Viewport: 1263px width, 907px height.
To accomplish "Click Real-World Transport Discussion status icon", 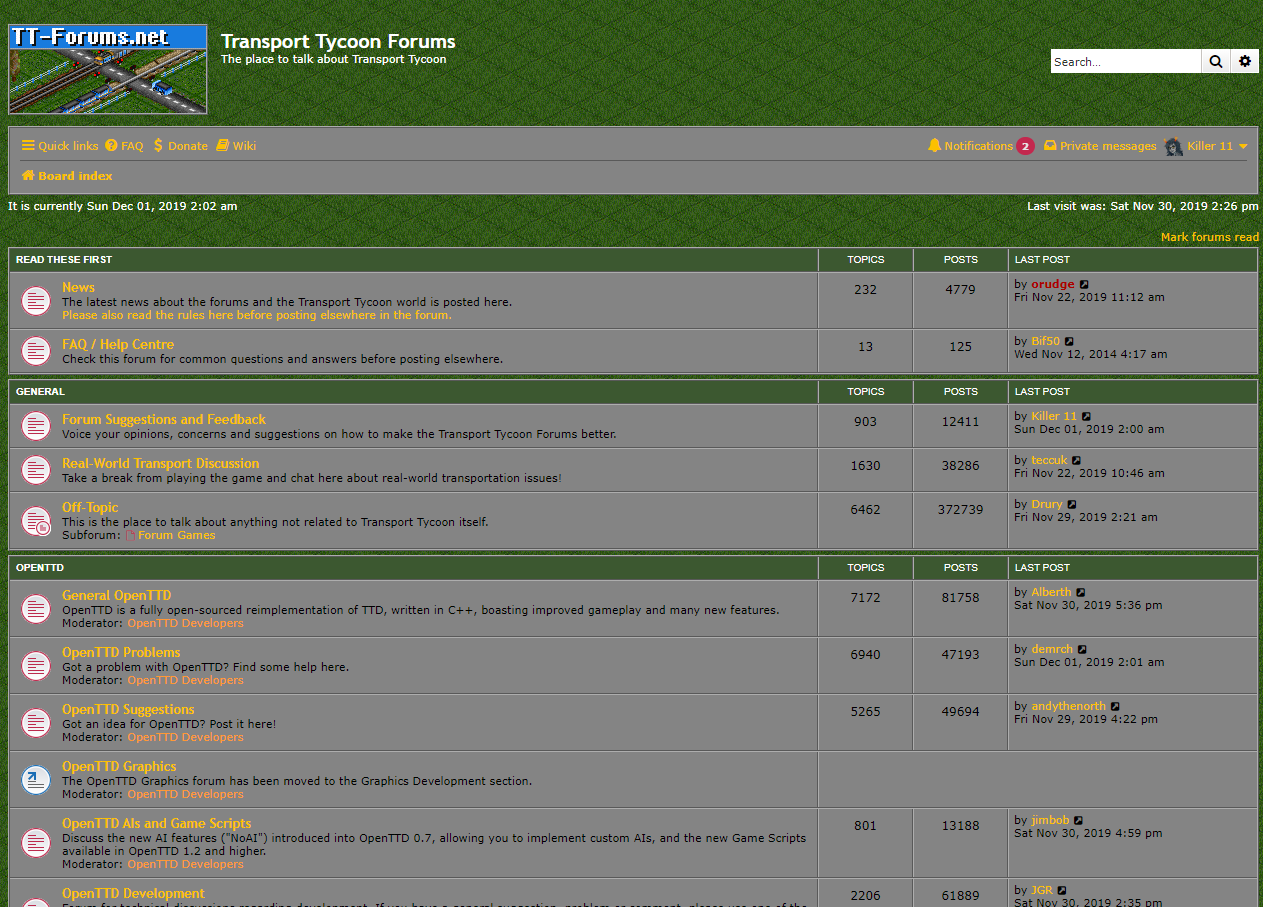I will click(36, 470).
